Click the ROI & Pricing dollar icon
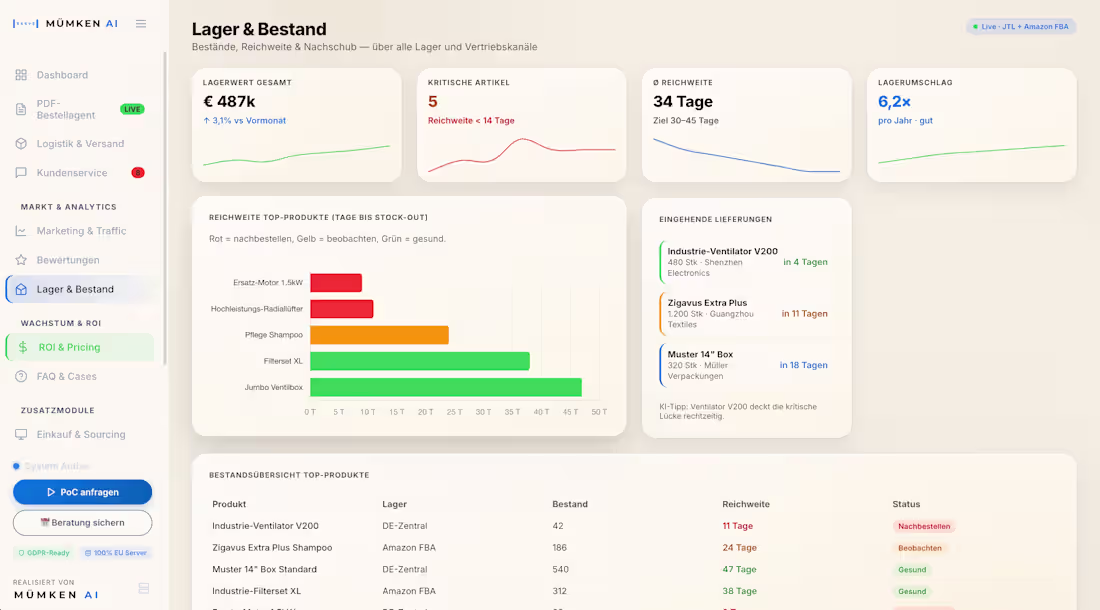Image resolution: width=1100 pixels, height=610 pixels. tap(23, 347)
